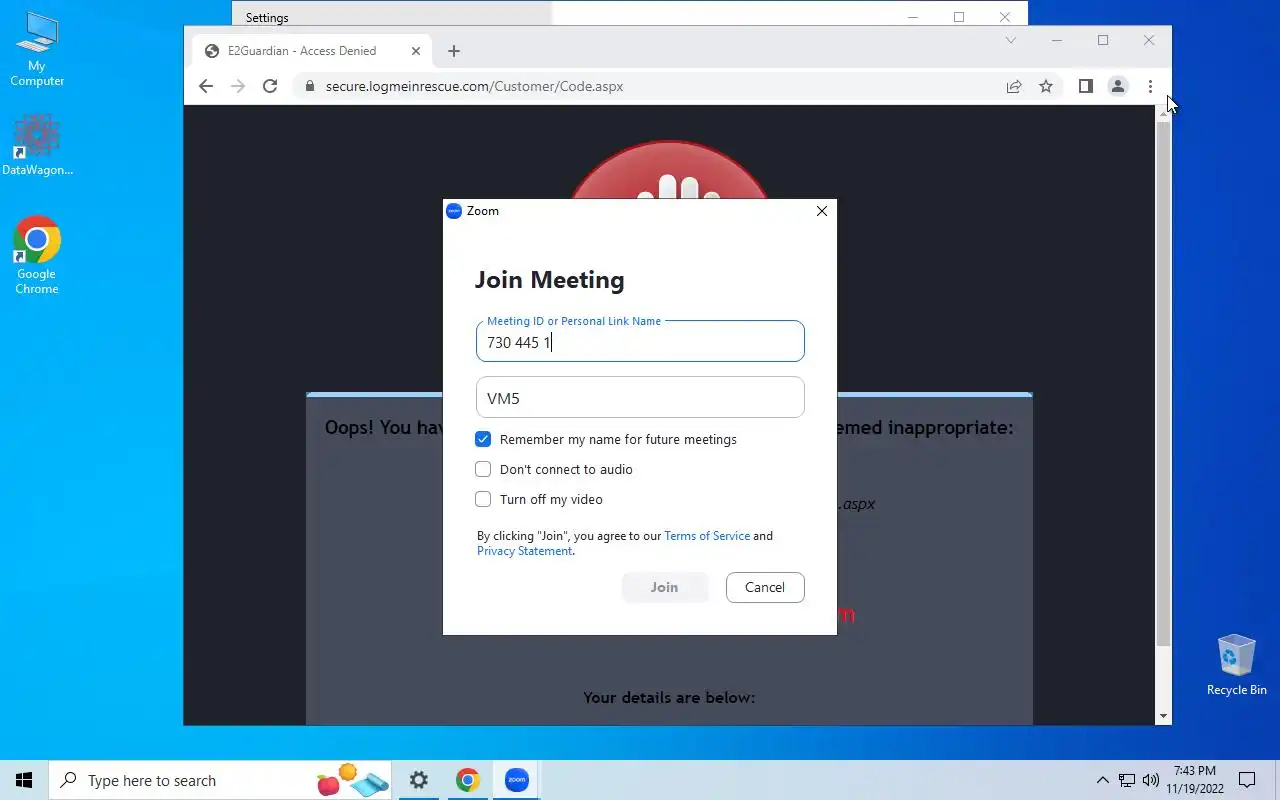Open the network icon in system tray

click(1127, 780)
